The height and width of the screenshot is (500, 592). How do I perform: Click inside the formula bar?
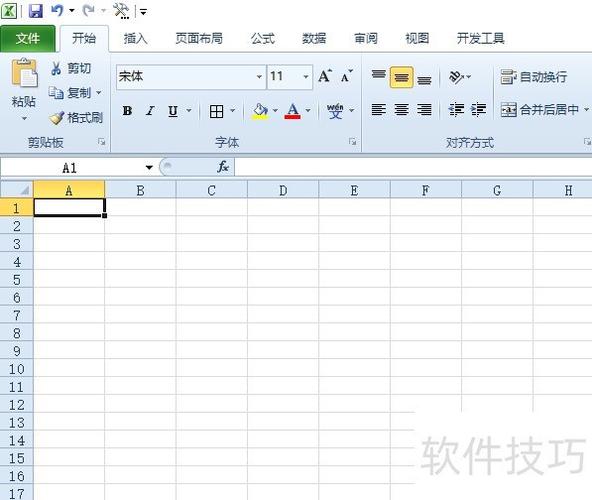click(x=413, y=167)
